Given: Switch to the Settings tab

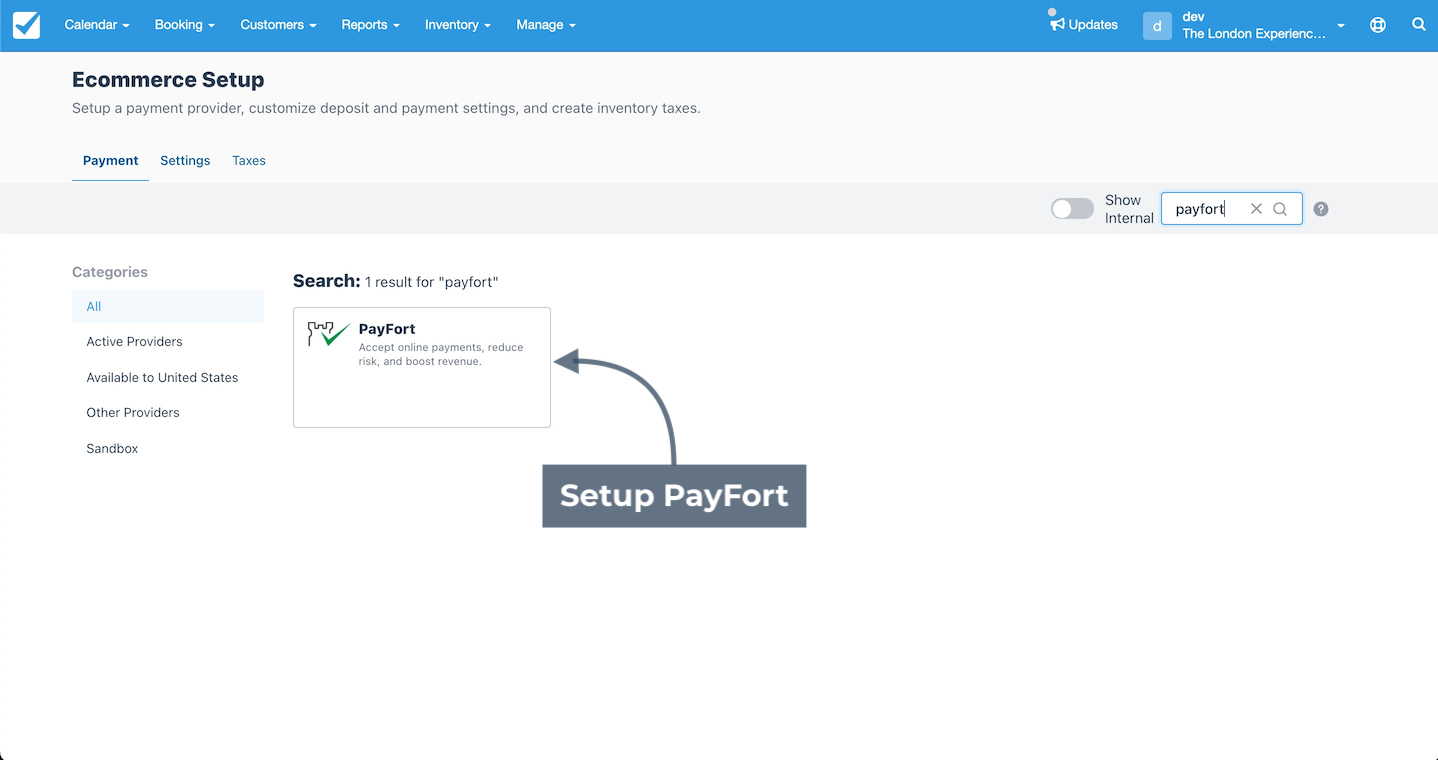Looking at the screenshot, I should (185, 160).
